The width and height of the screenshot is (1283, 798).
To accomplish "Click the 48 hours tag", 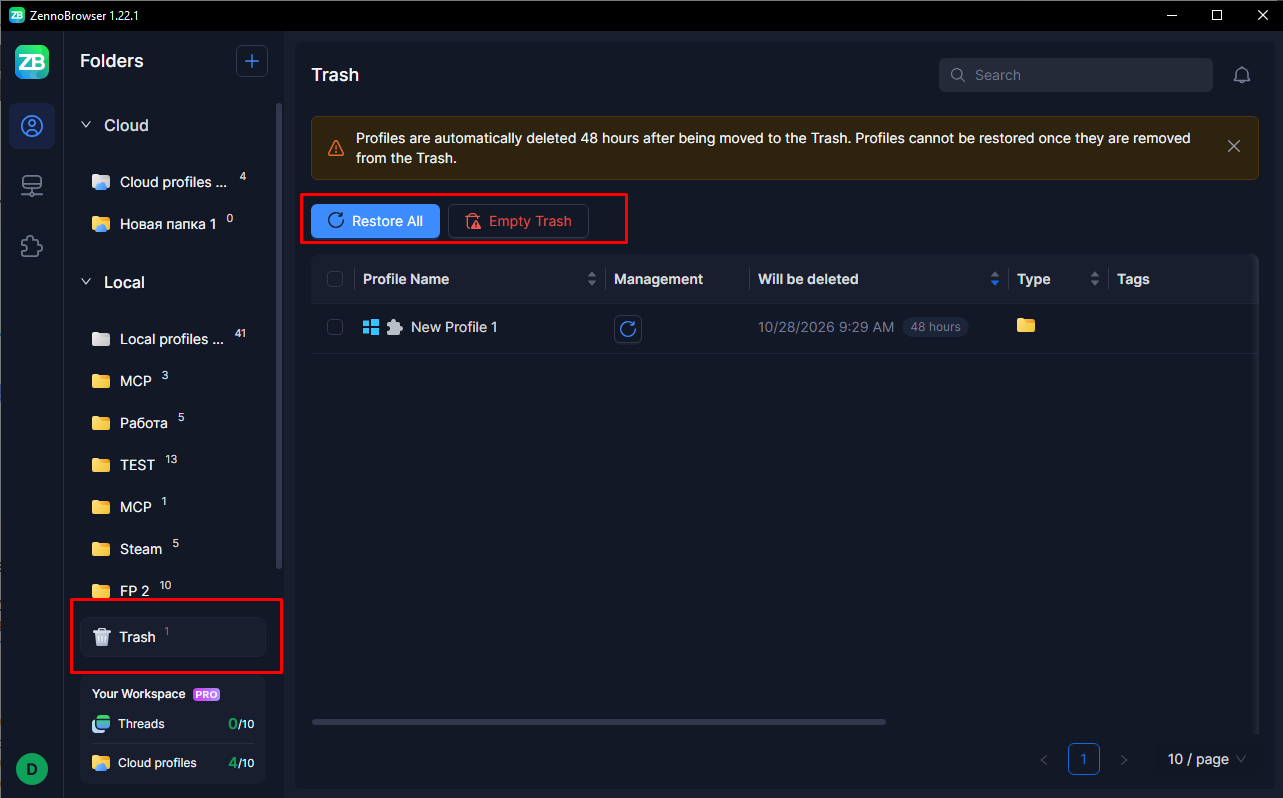I will 935,327.
